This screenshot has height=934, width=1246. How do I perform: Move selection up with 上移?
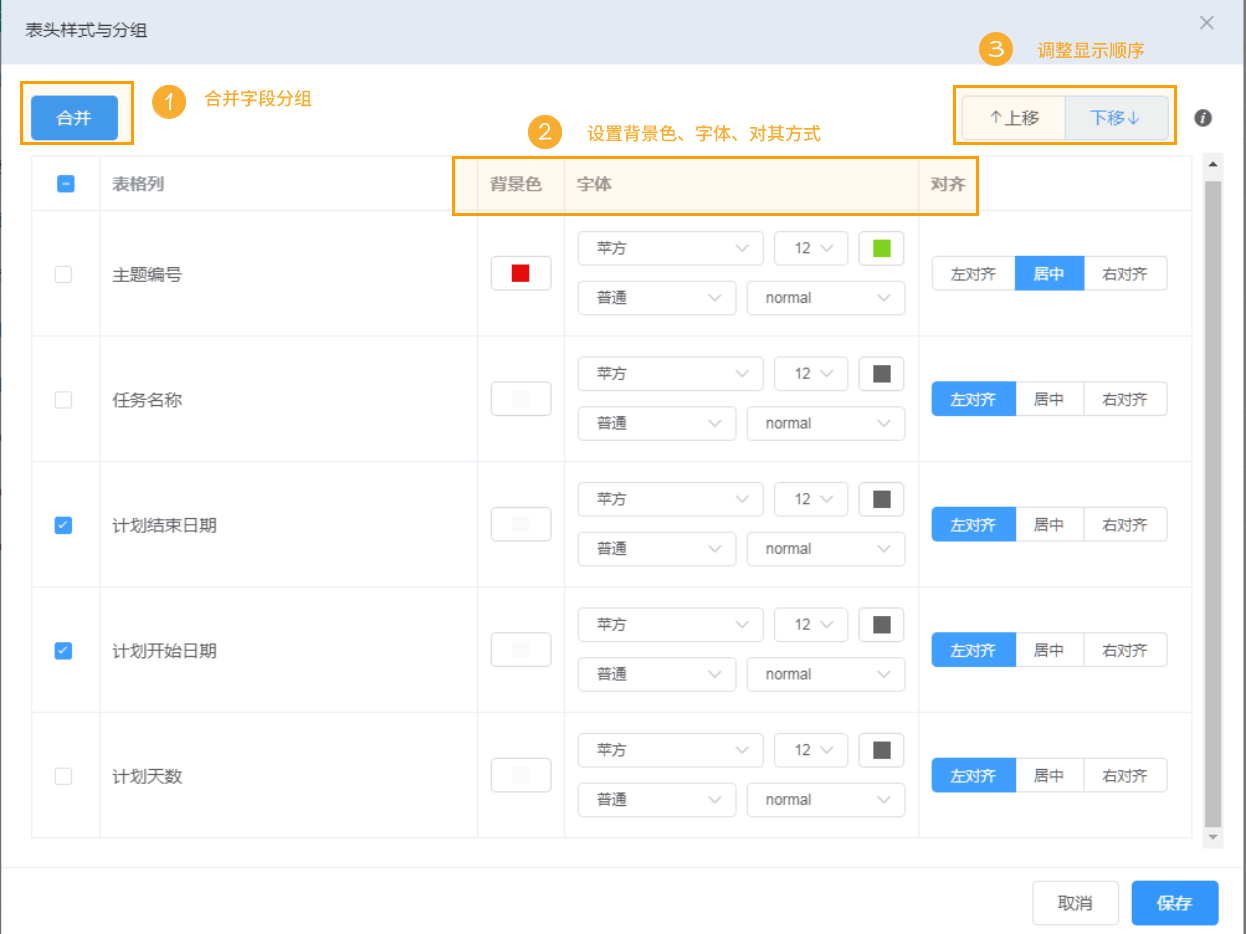pyautogui.click(x=1014, y=118)
